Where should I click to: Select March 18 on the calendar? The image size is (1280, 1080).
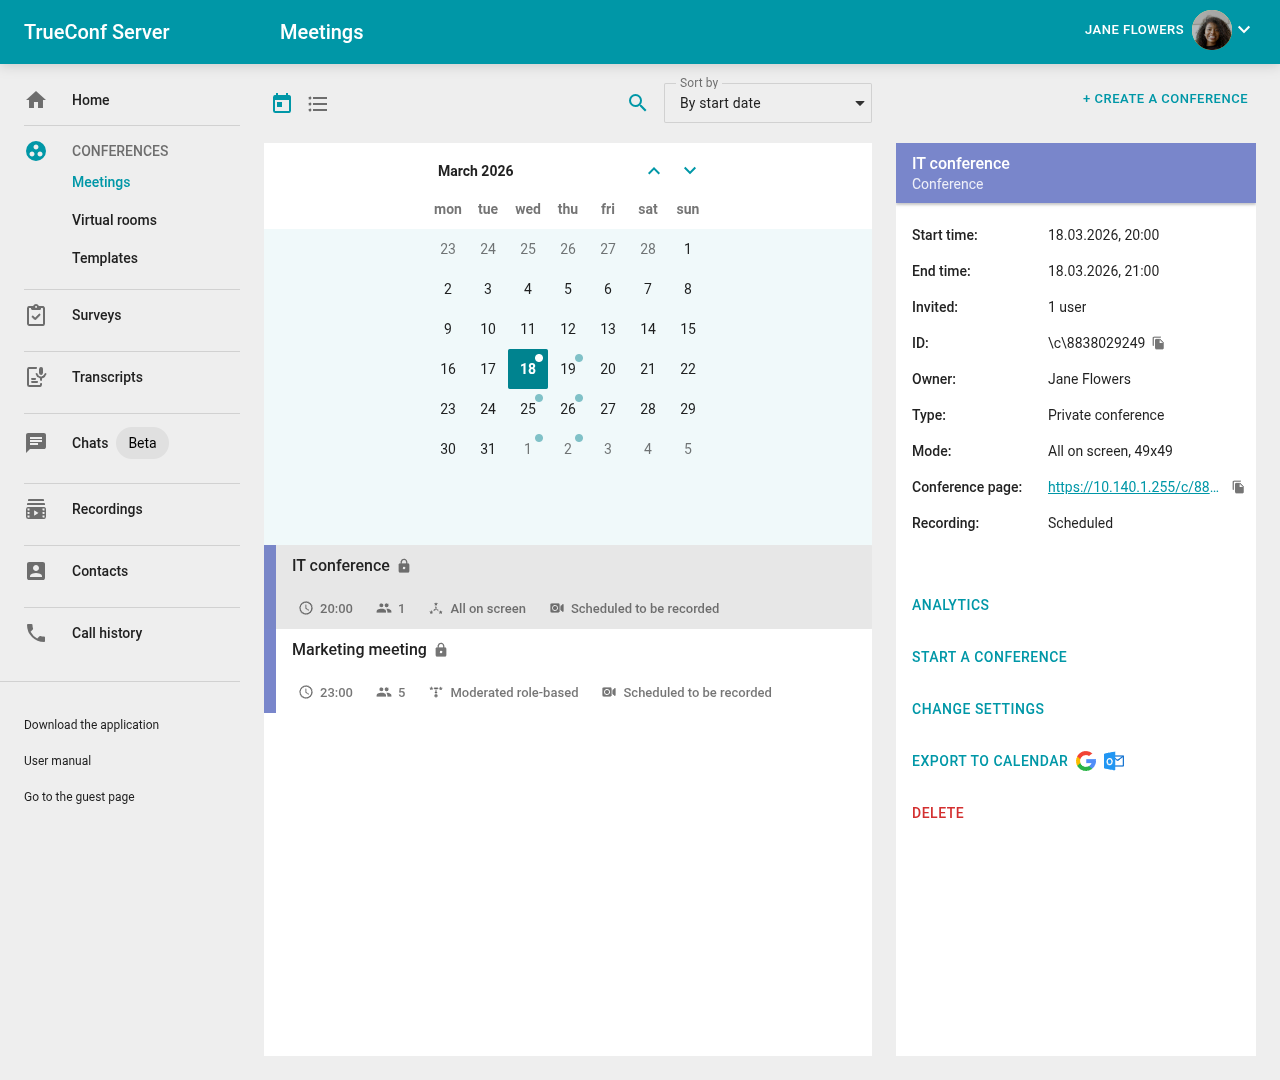[x=528, y=369]
